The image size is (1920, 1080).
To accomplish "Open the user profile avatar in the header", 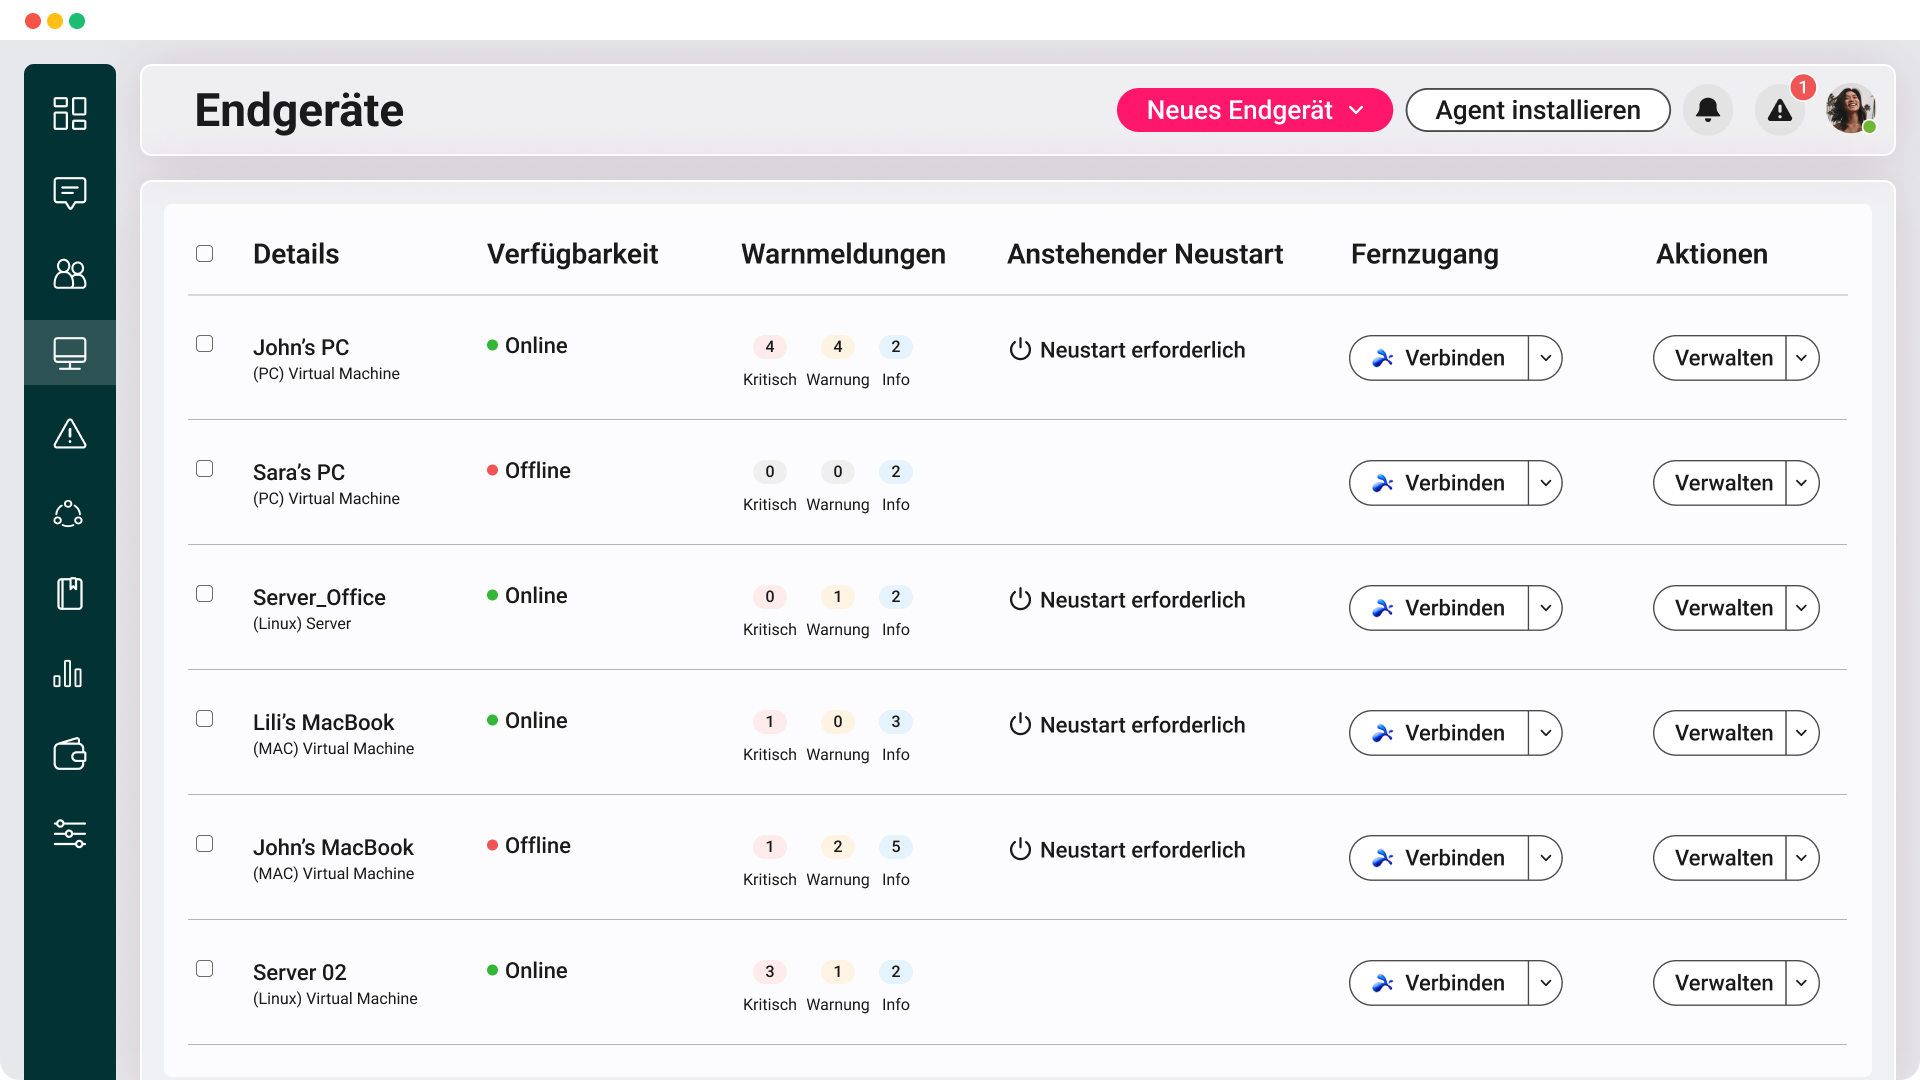I will pos(1849,110).
